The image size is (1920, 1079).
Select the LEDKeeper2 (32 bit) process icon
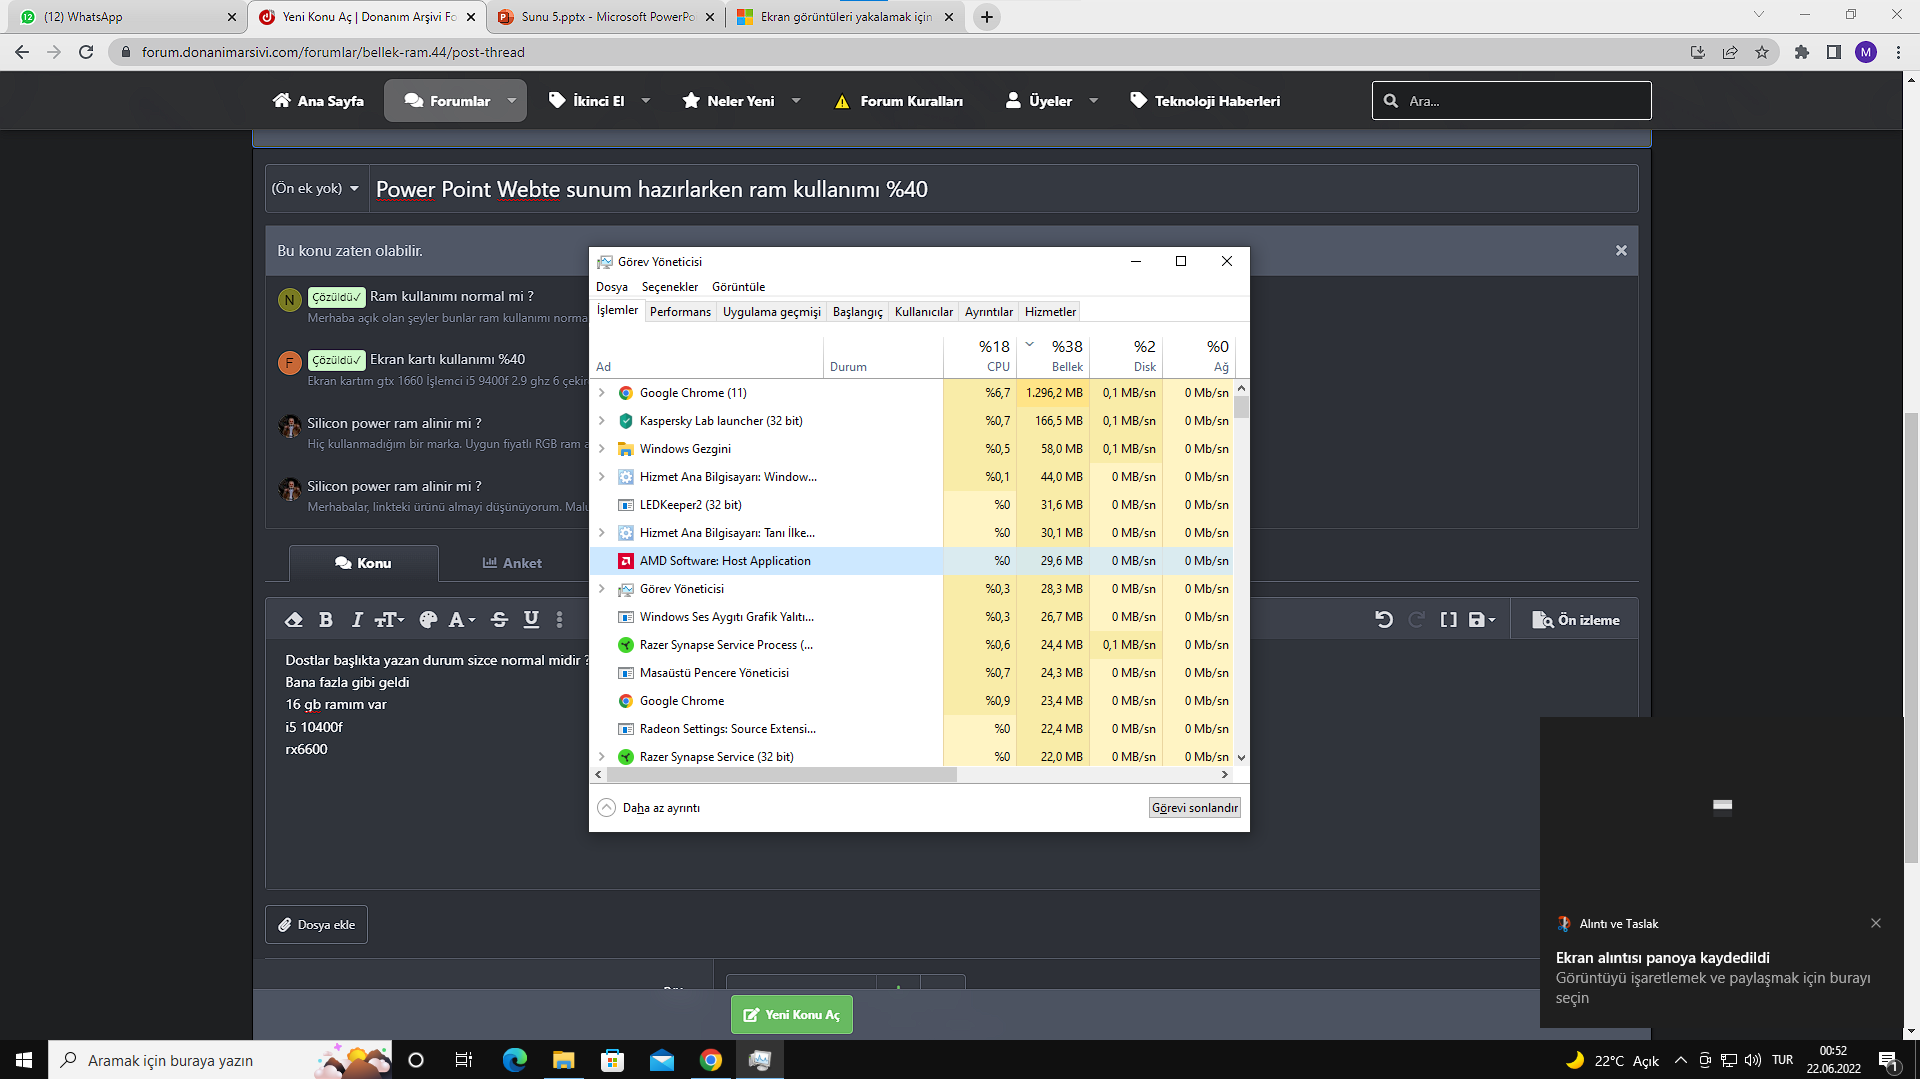click(x=626, y=505)
